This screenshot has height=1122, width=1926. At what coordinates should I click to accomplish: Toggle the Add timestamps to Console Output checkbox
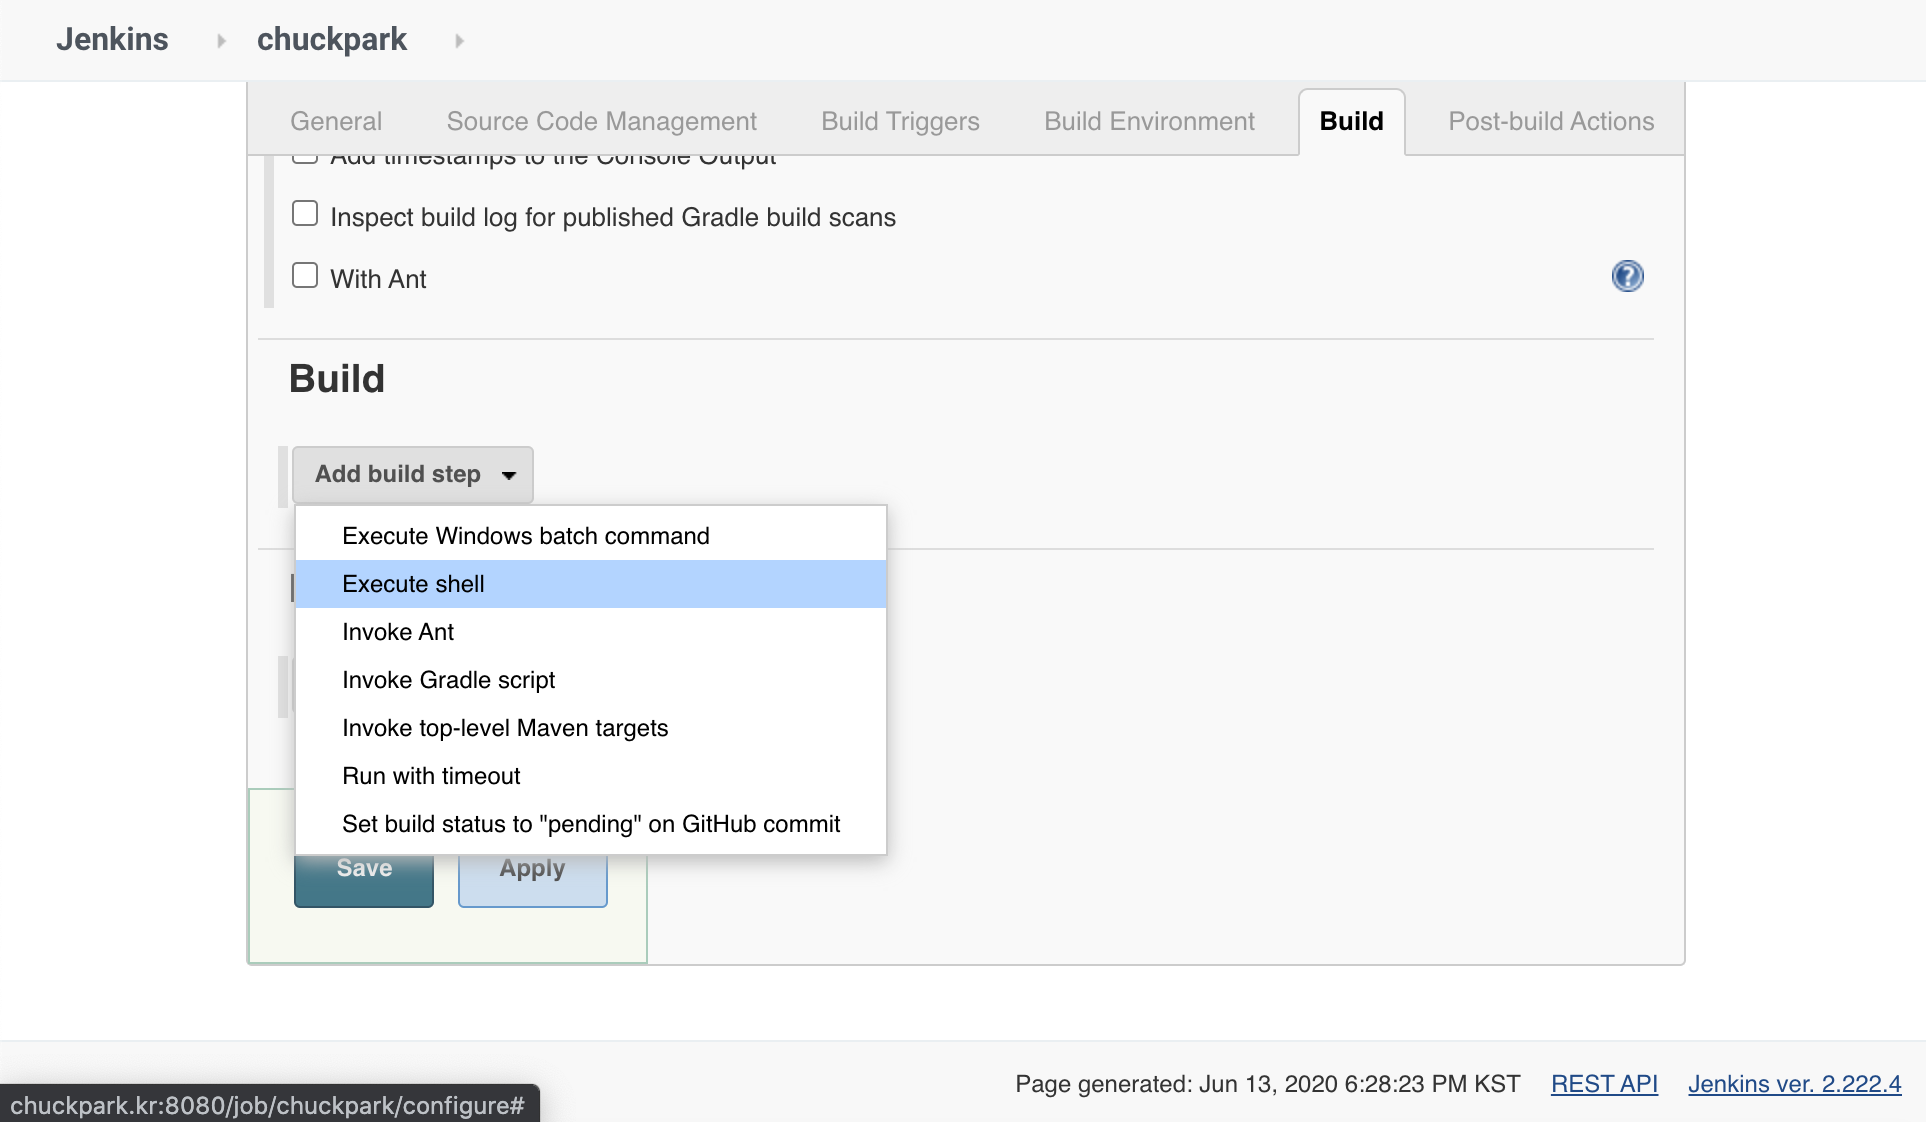305,158
